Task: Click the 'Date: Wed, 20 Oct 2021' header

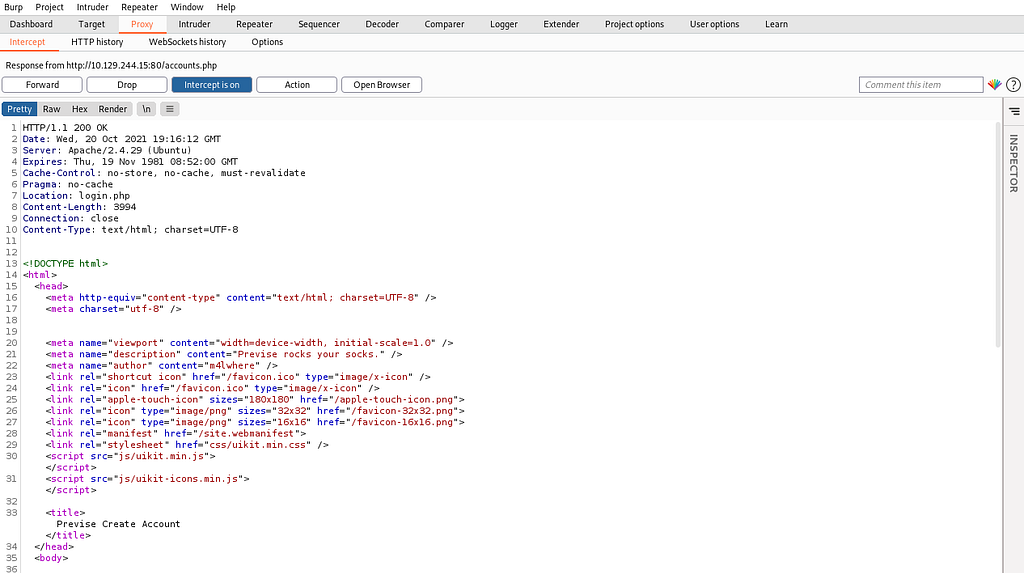Action: (121, 139)
